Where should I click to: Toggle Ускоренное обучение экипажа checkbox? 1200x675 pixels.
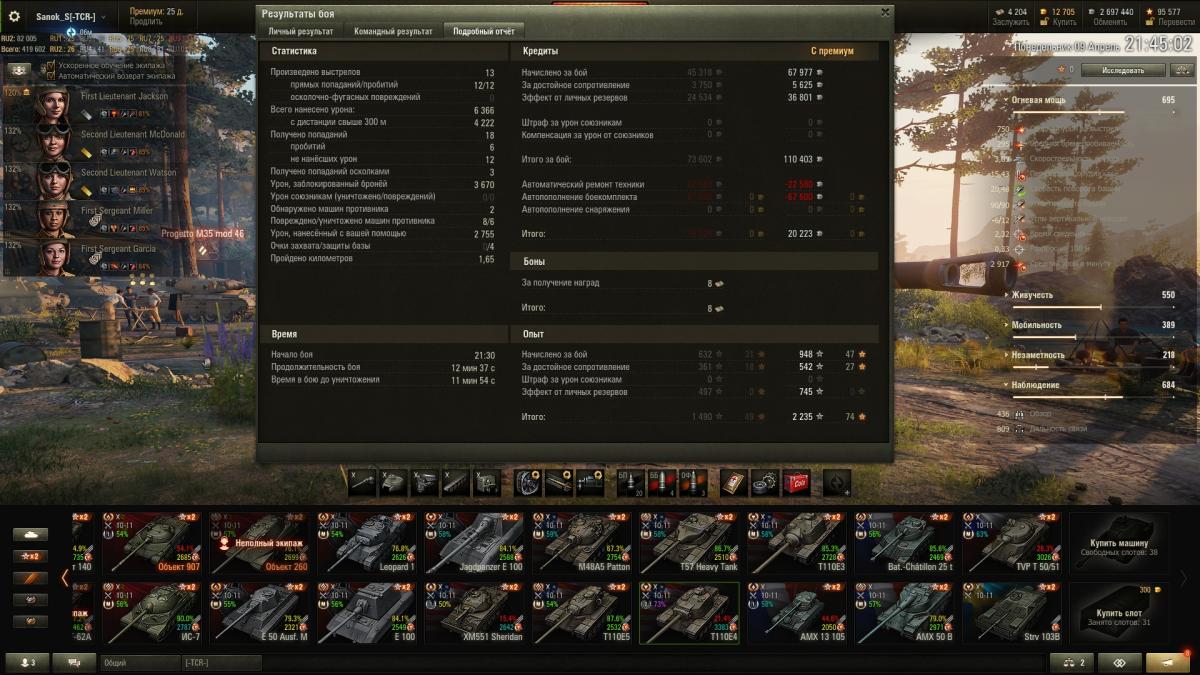coord(51,65)
